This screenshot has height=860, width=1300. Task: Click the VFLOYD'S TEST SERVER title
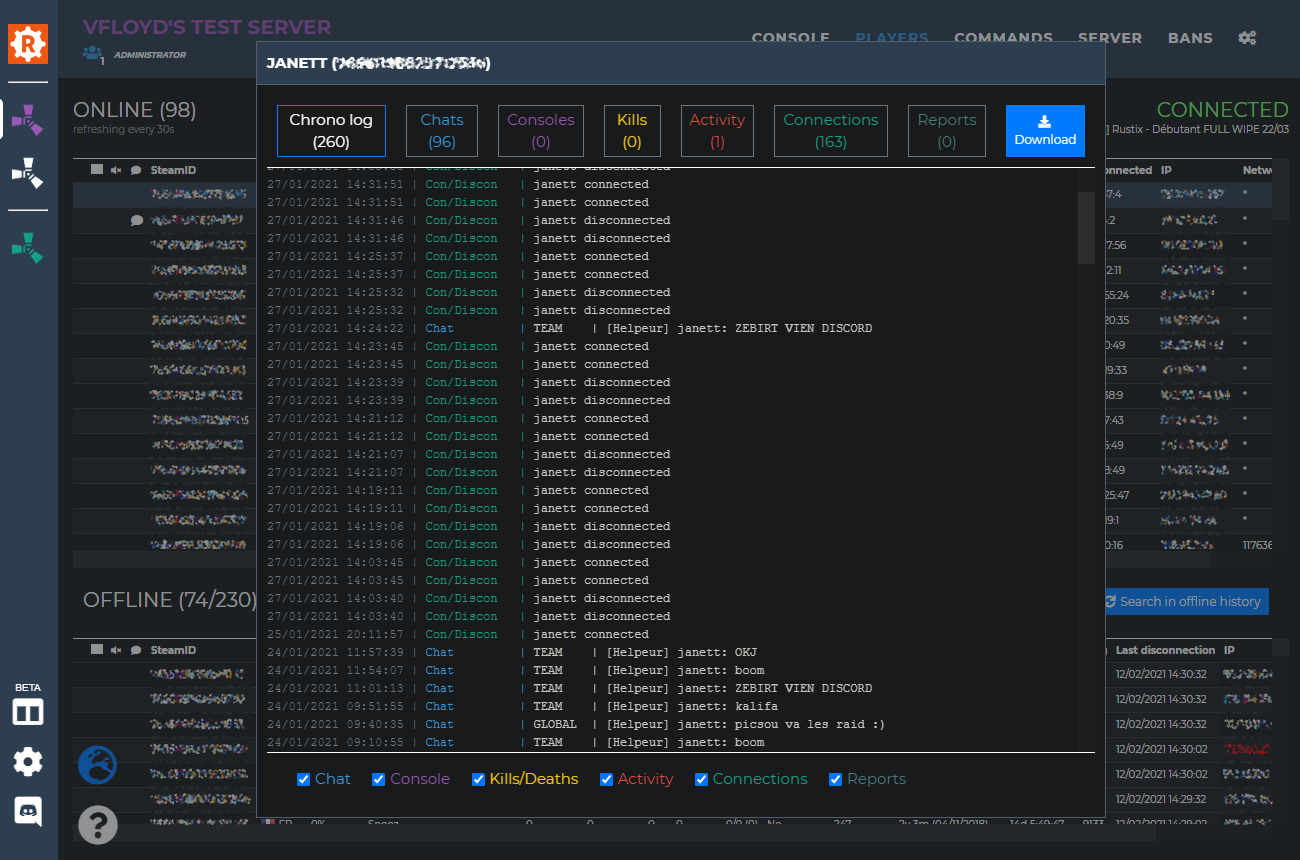click(207, 27)
